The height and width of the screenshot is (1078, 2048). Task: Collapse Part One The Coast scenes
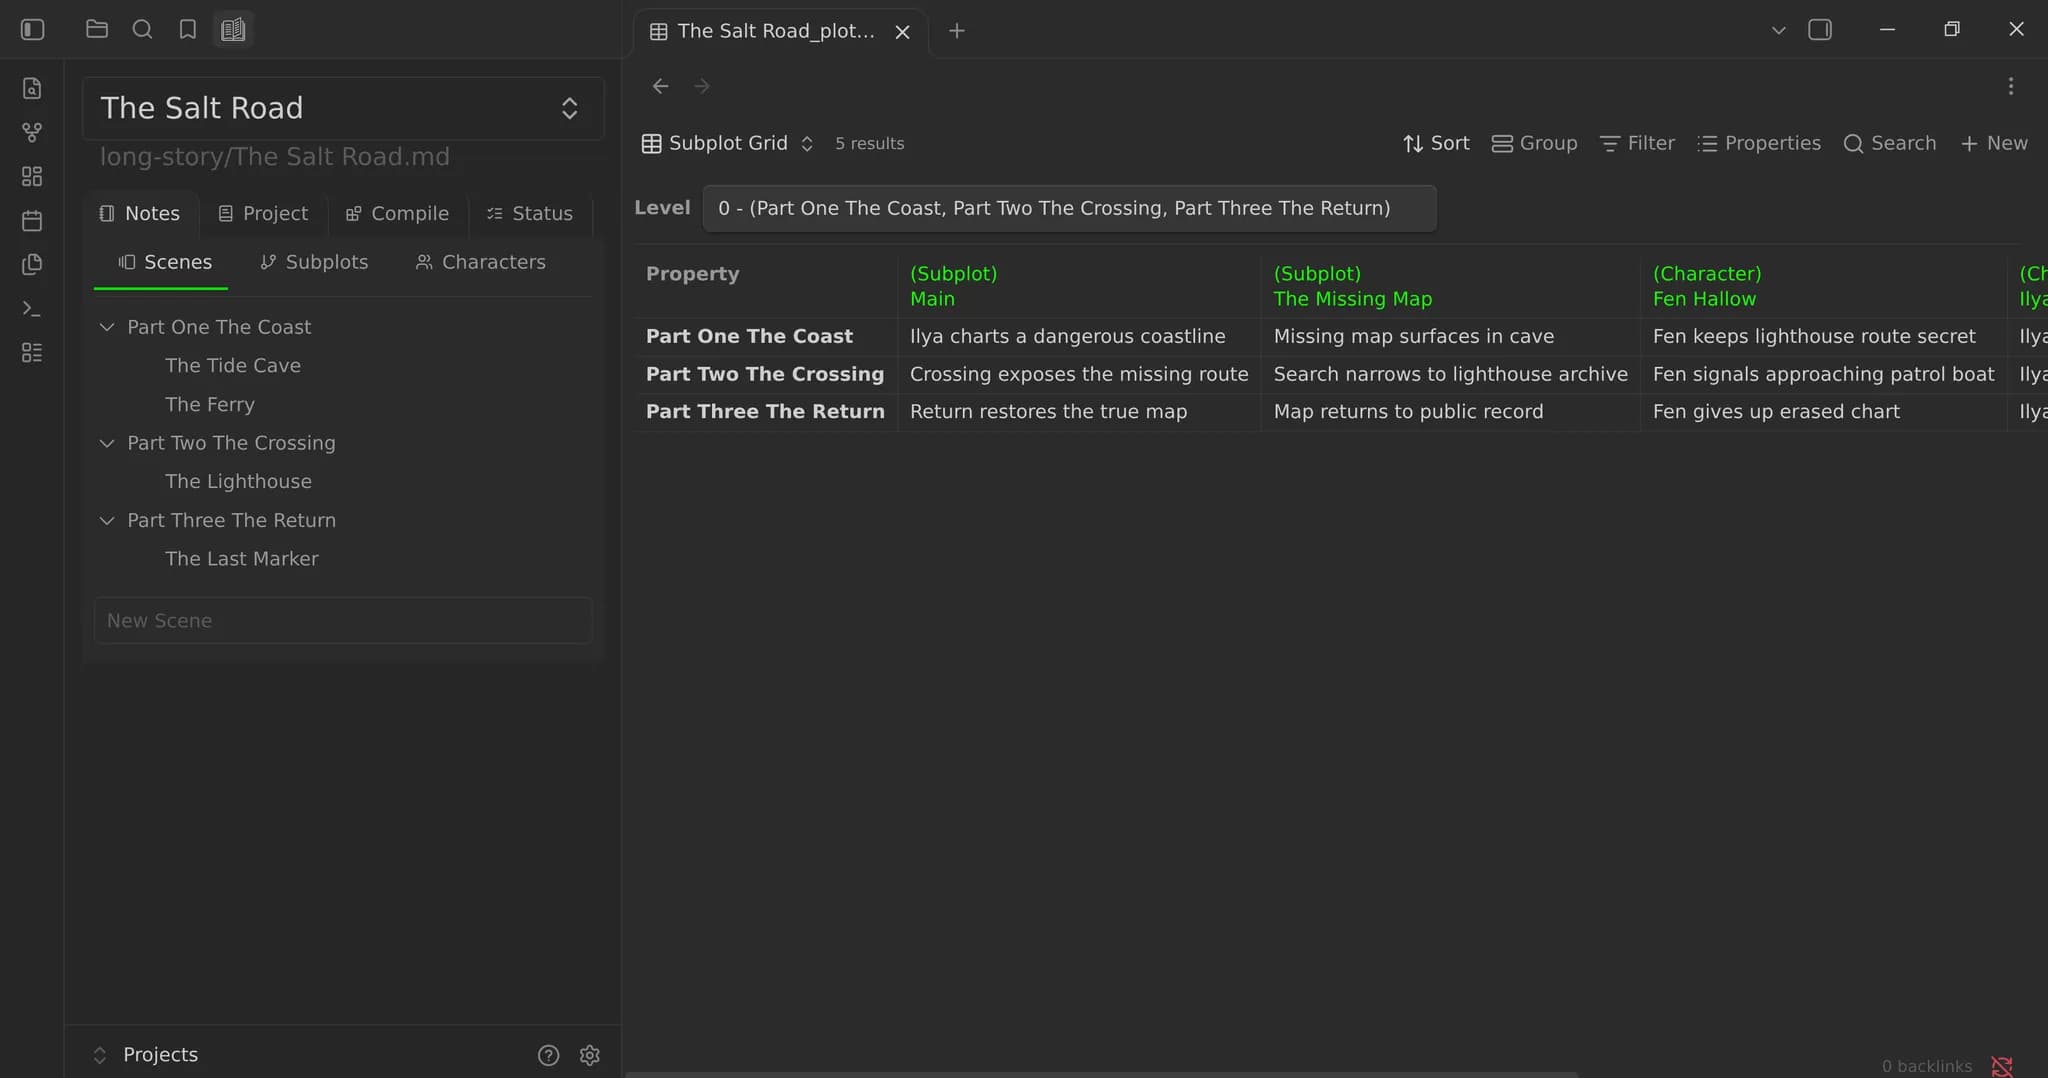coord(107,327)
